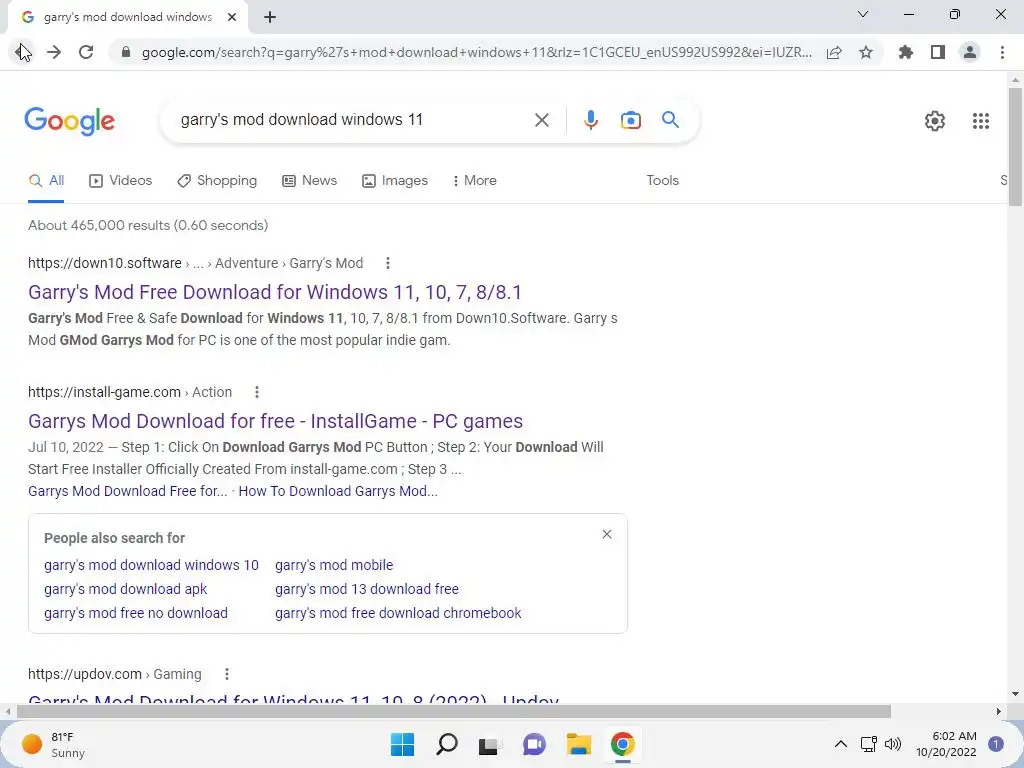Screen dimensions: 1024x768
Task: Open the Chrome side panel
Action: coord(938,52)
